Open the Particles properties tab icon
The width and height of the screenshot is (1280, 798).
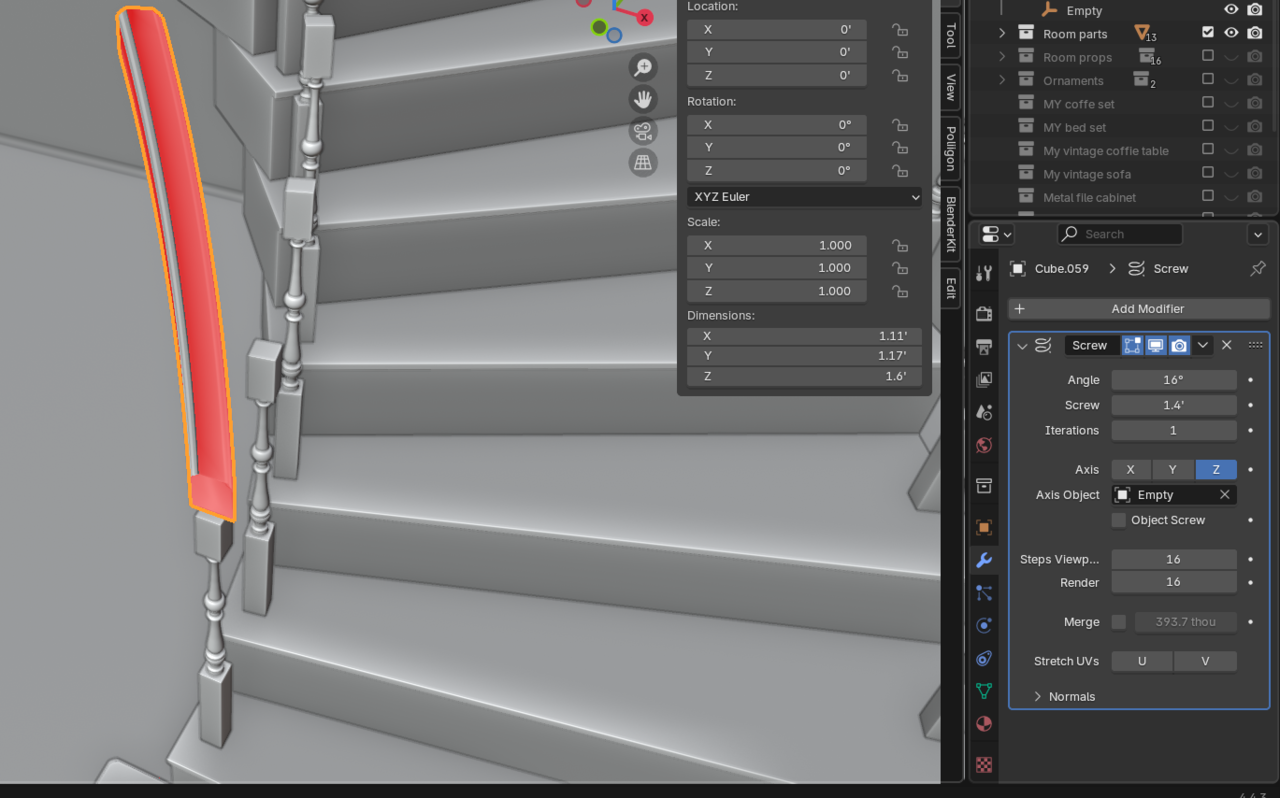(984, 593)
